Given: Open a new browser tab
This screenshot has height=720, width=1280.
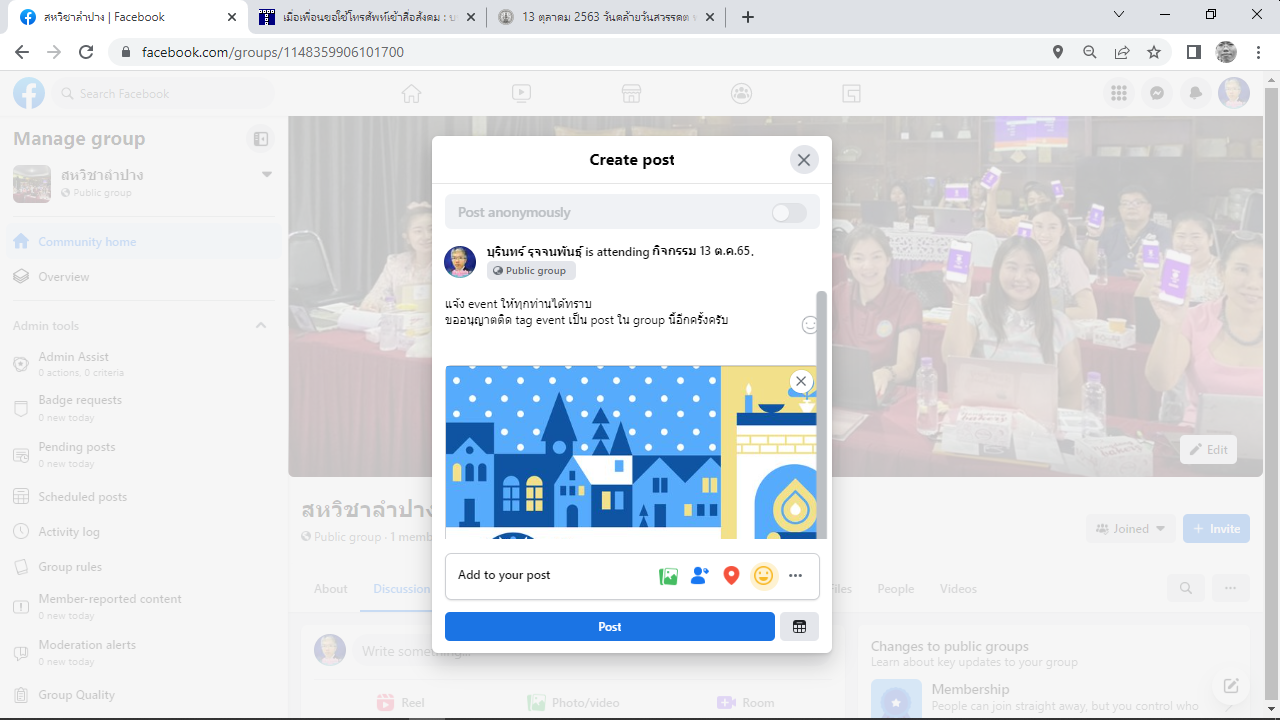Looking at the screenshot, I should (x=748, y=17).
